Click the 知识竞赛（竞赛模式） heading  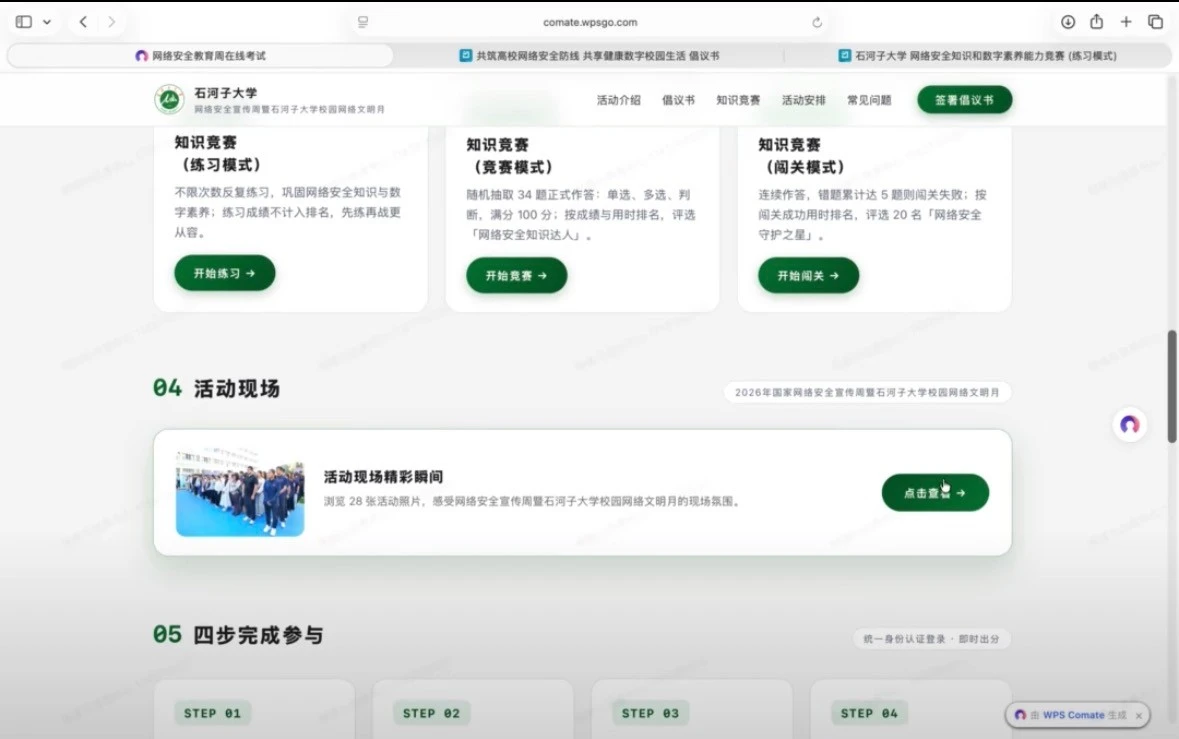pyautogui.click(x=510, y=156)
